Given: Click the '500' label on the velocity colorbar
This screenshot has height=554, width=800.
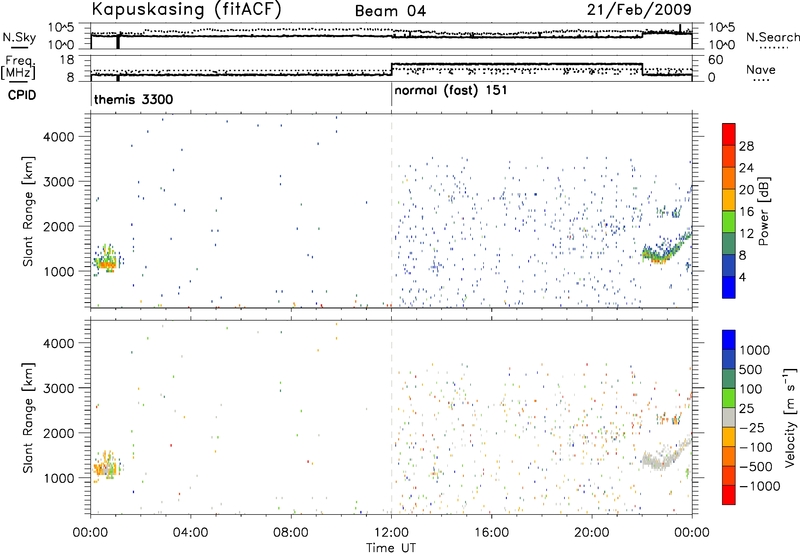Looking at the screenshot, I should coord(751,370).
